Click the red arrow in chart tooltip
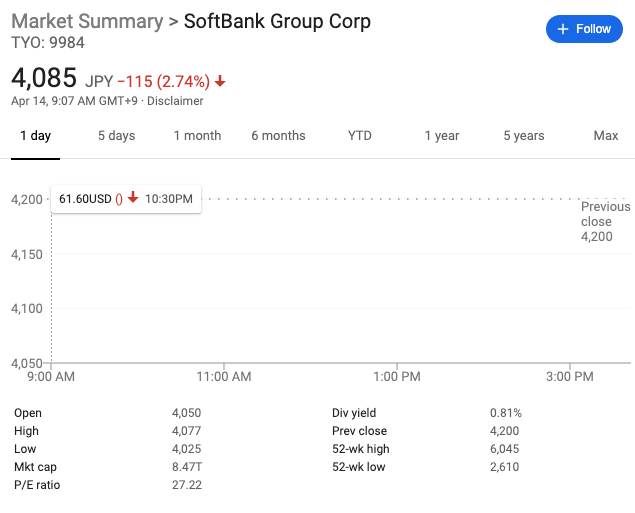Image resolution: width=635 pixels, height=513 pixels. (133, 198)
